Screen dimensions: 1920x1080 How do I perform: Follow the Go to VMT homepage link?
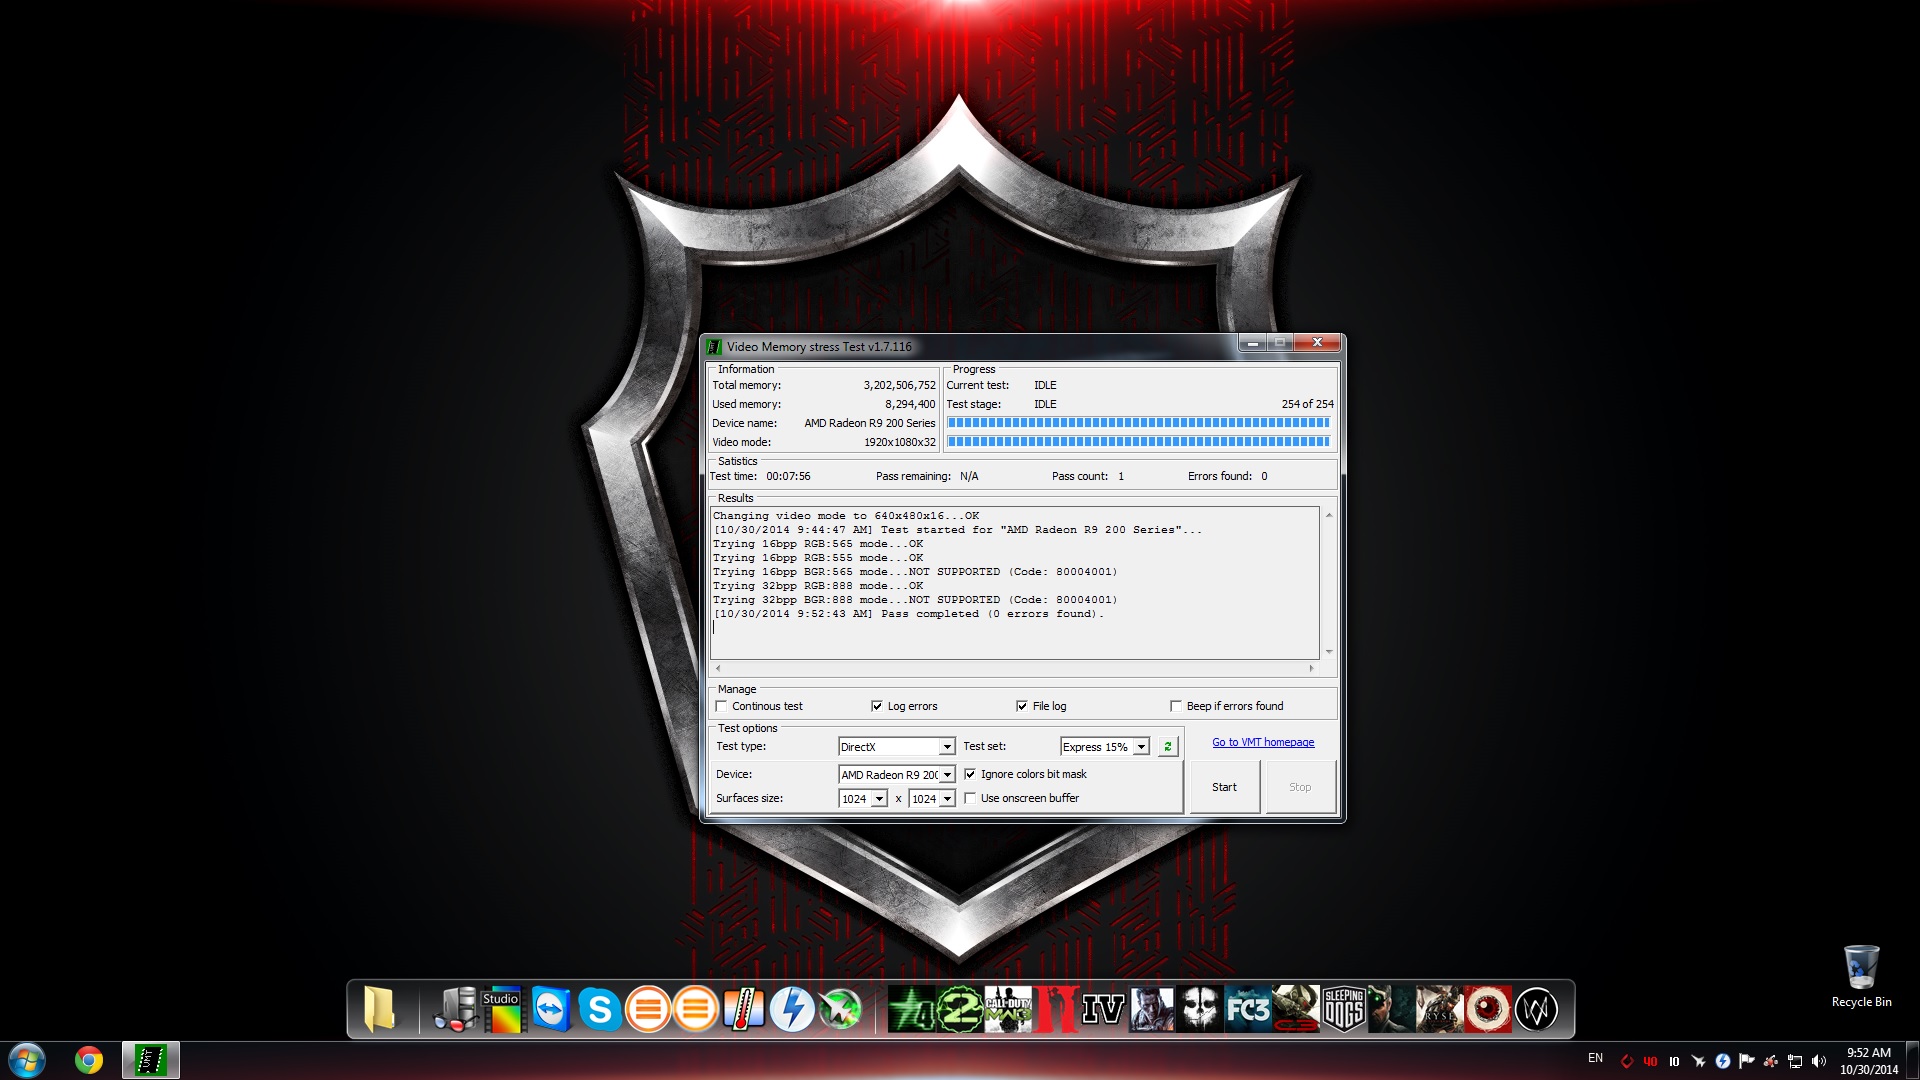(1263, 742)
